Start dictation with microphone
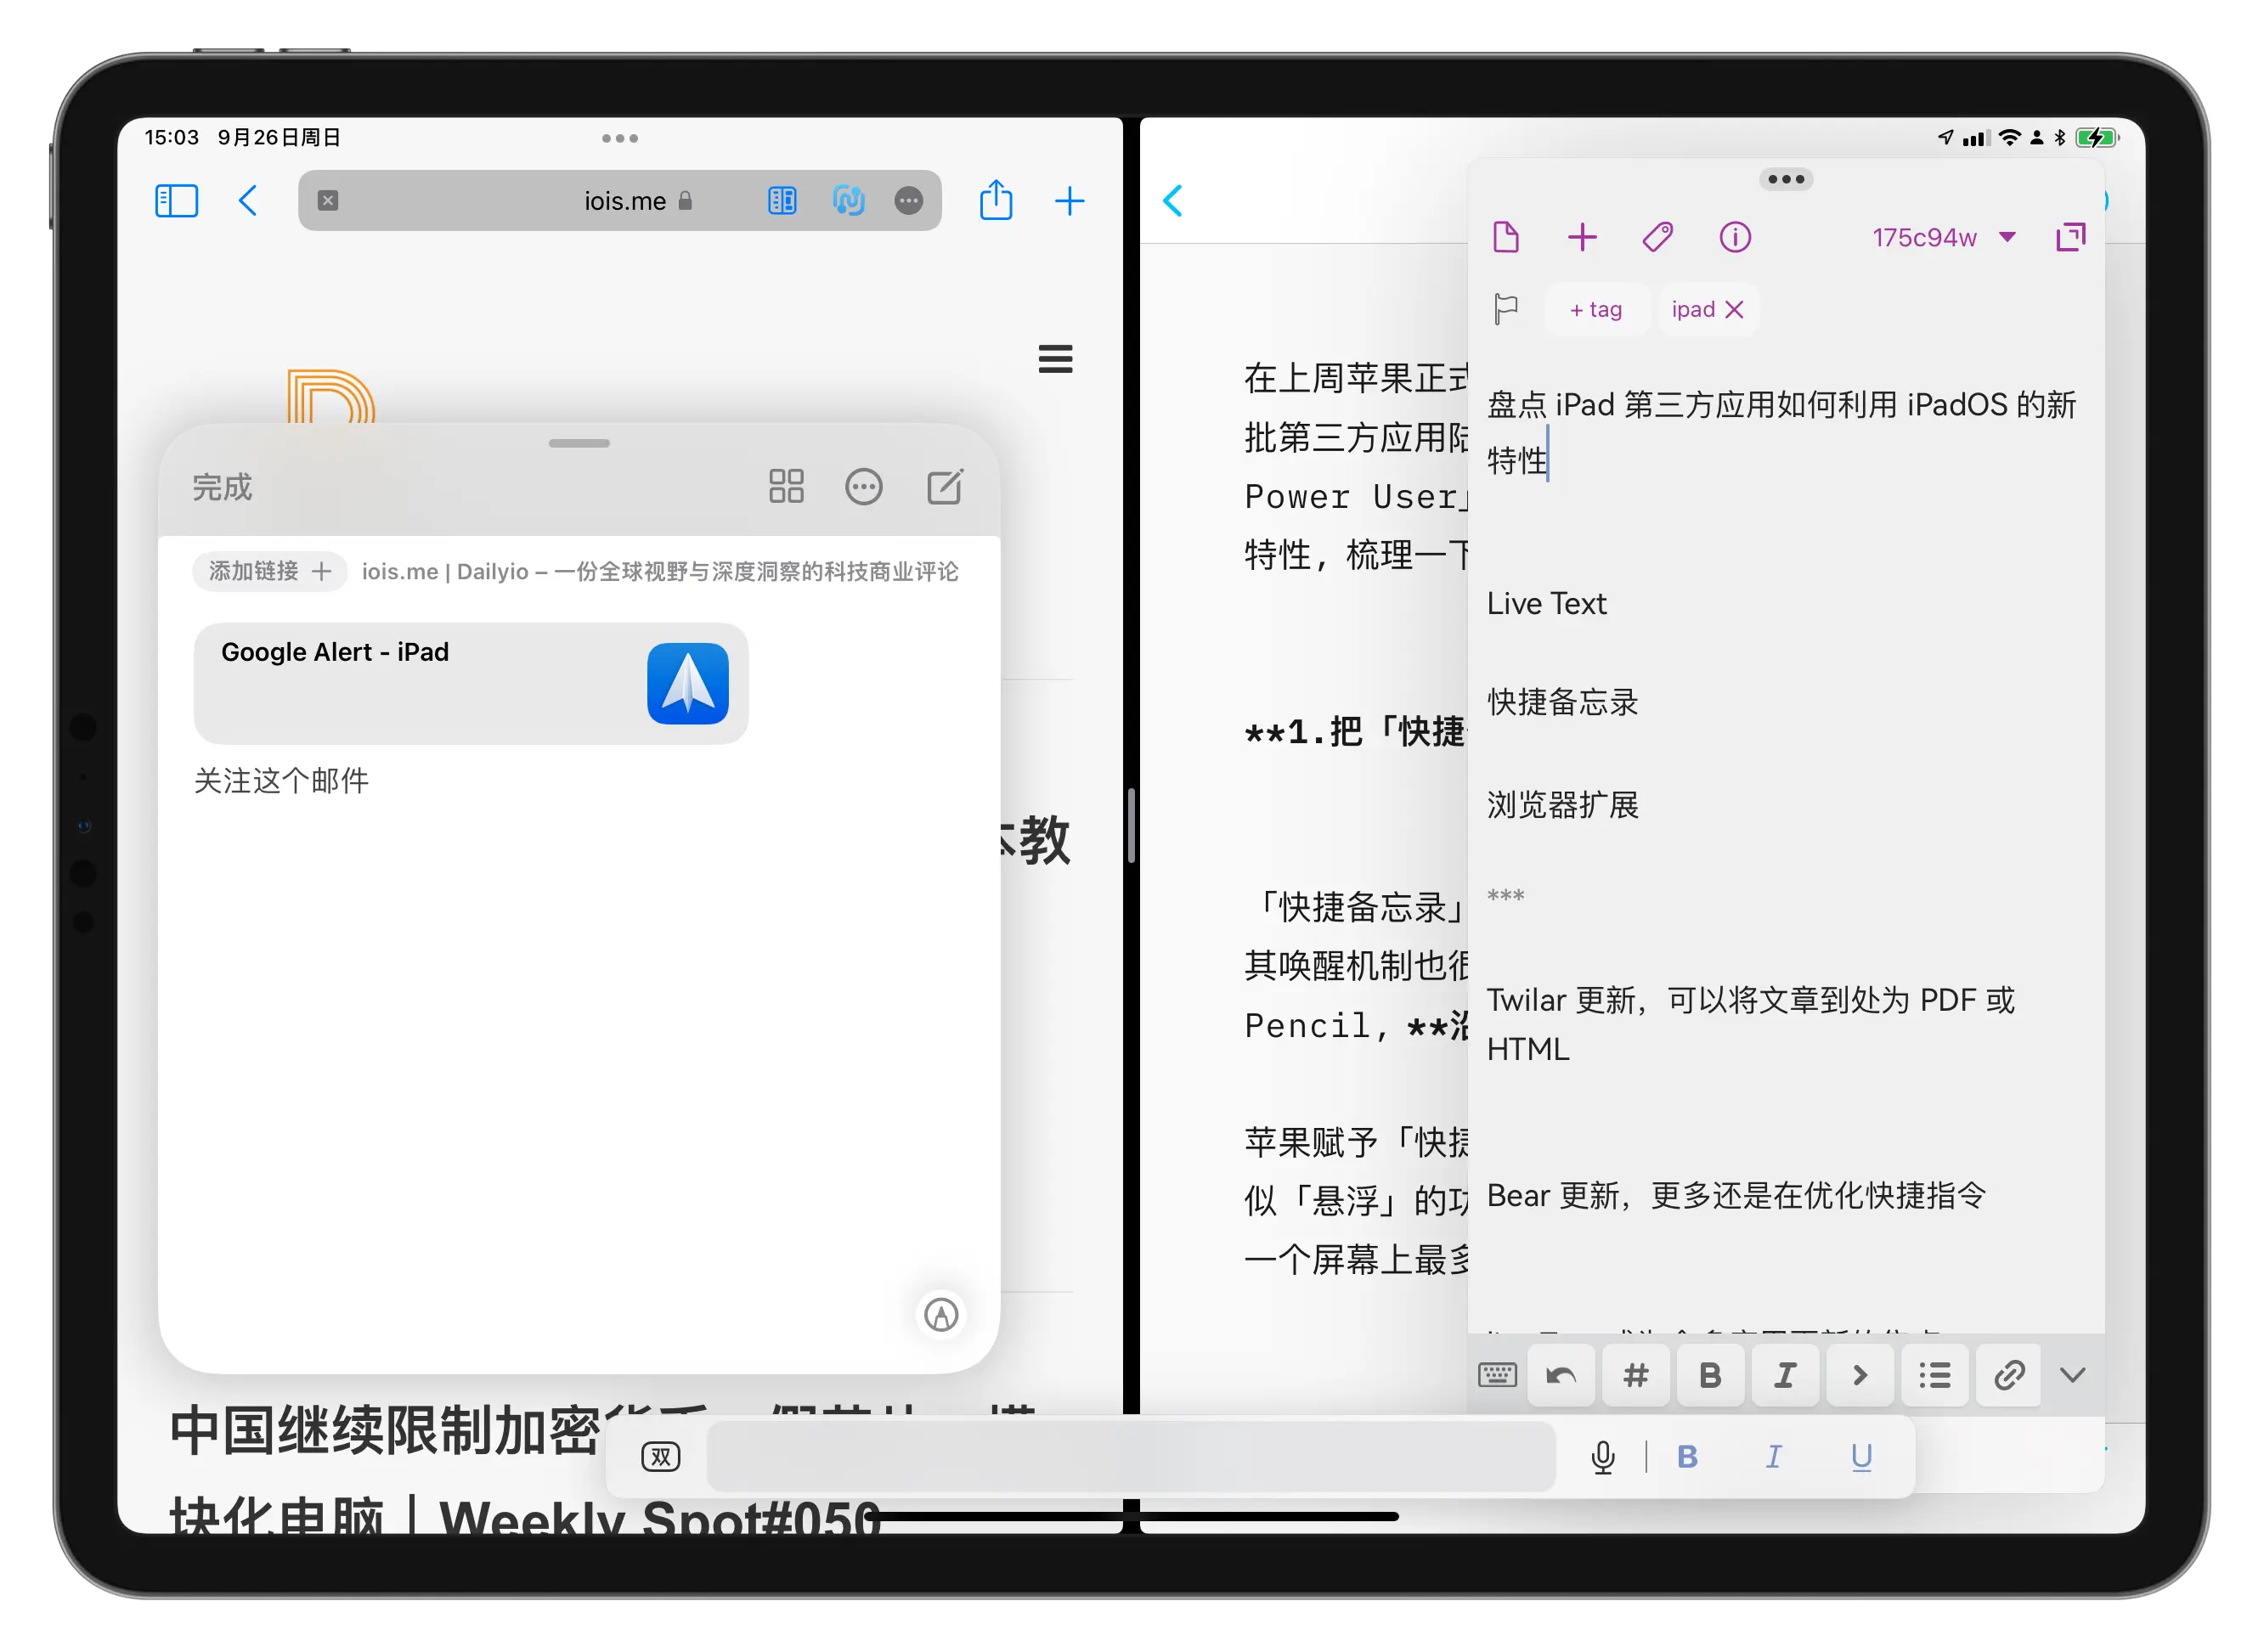The width and height of the screenshot is (2264, 1652). tap(1603, 1457)
